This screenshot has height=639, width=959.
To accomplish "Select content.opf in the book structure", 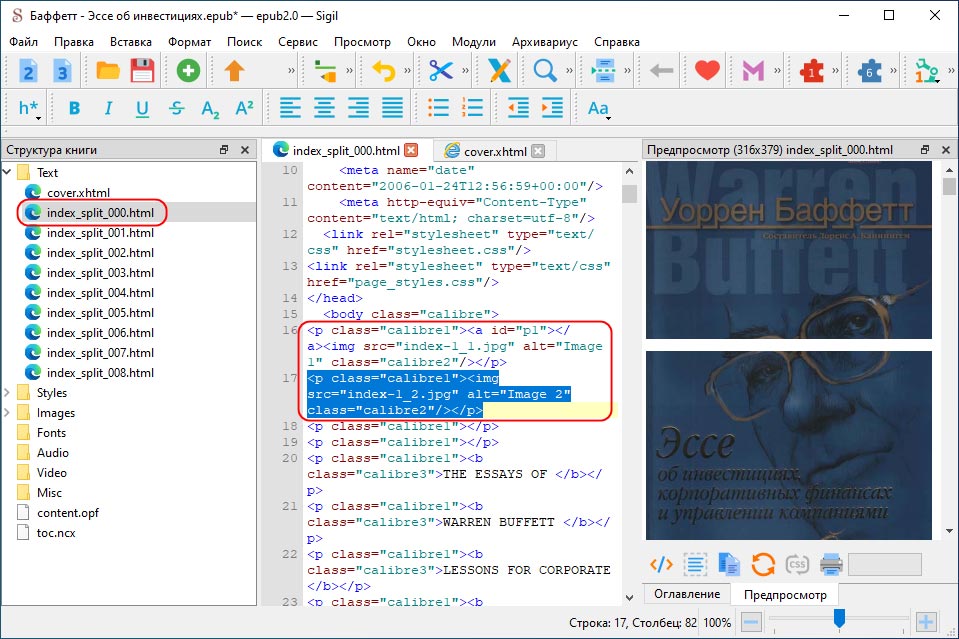I will pos(67,512).
